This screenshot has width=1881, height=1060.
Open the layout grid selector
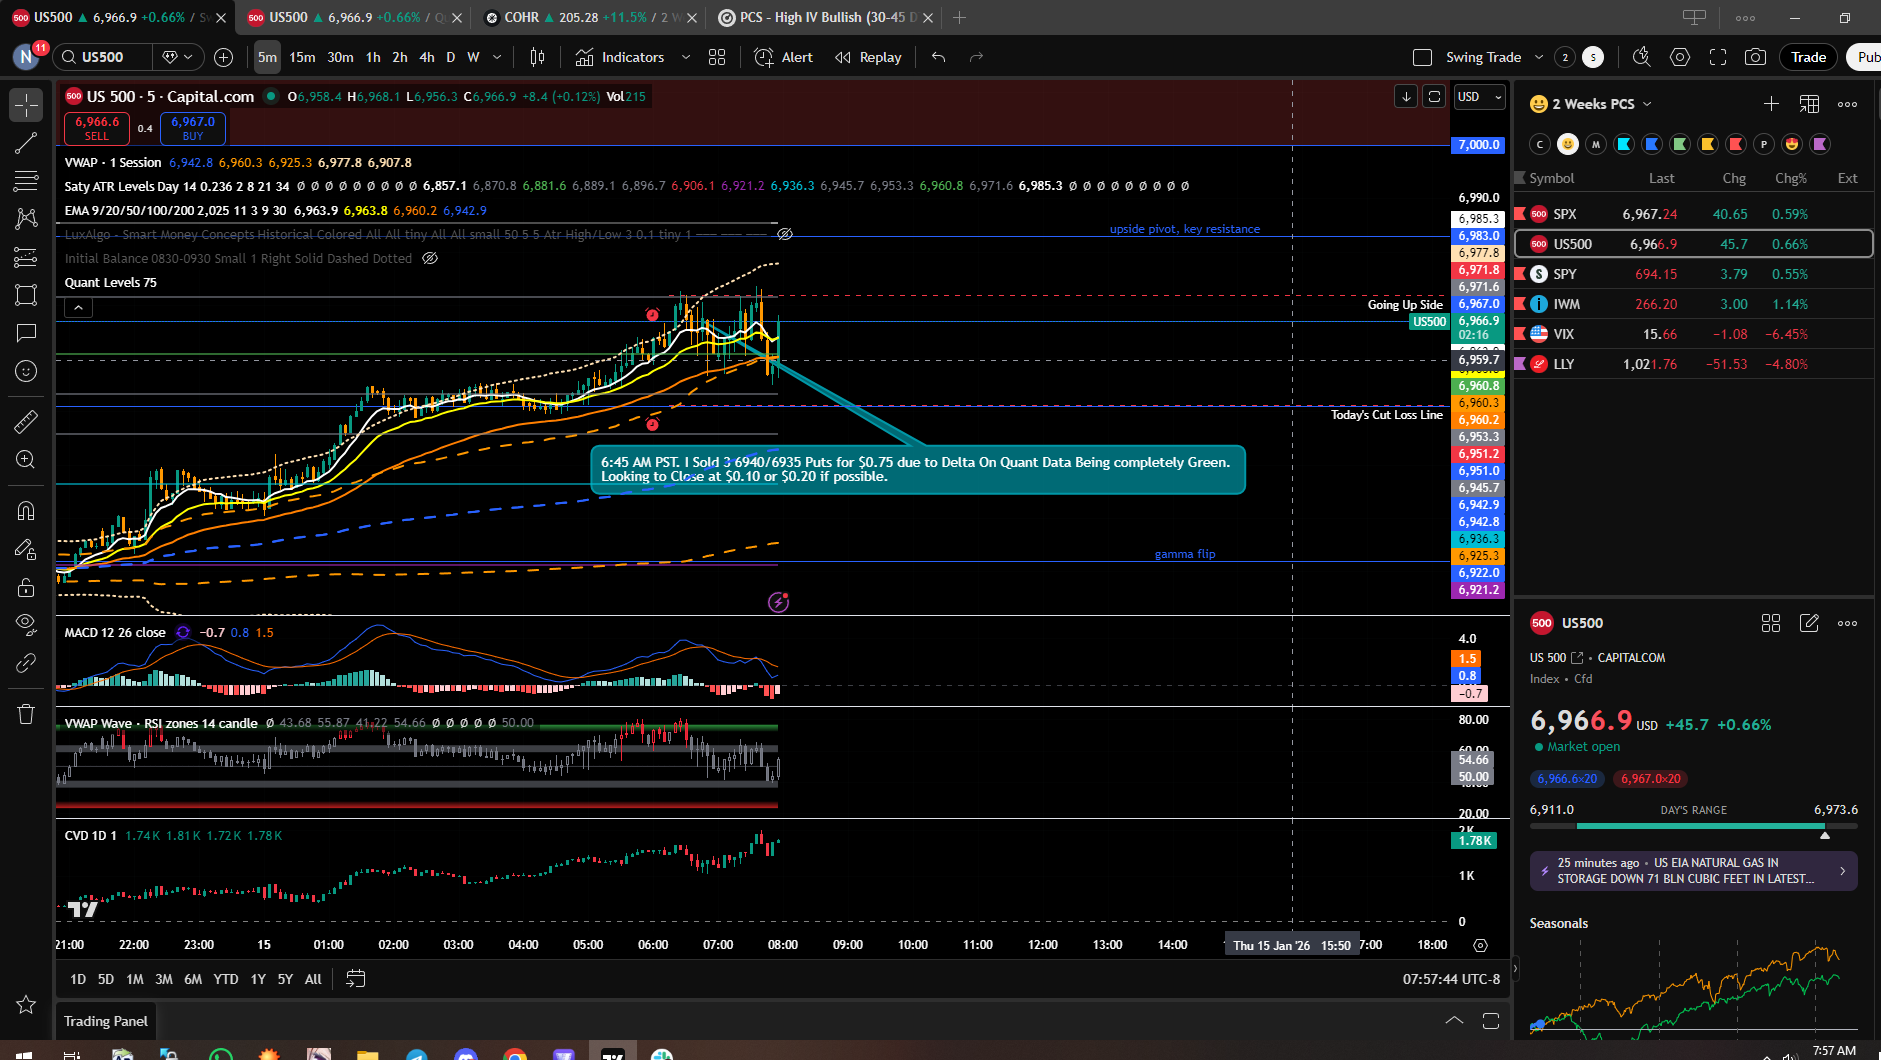(717, 57)
